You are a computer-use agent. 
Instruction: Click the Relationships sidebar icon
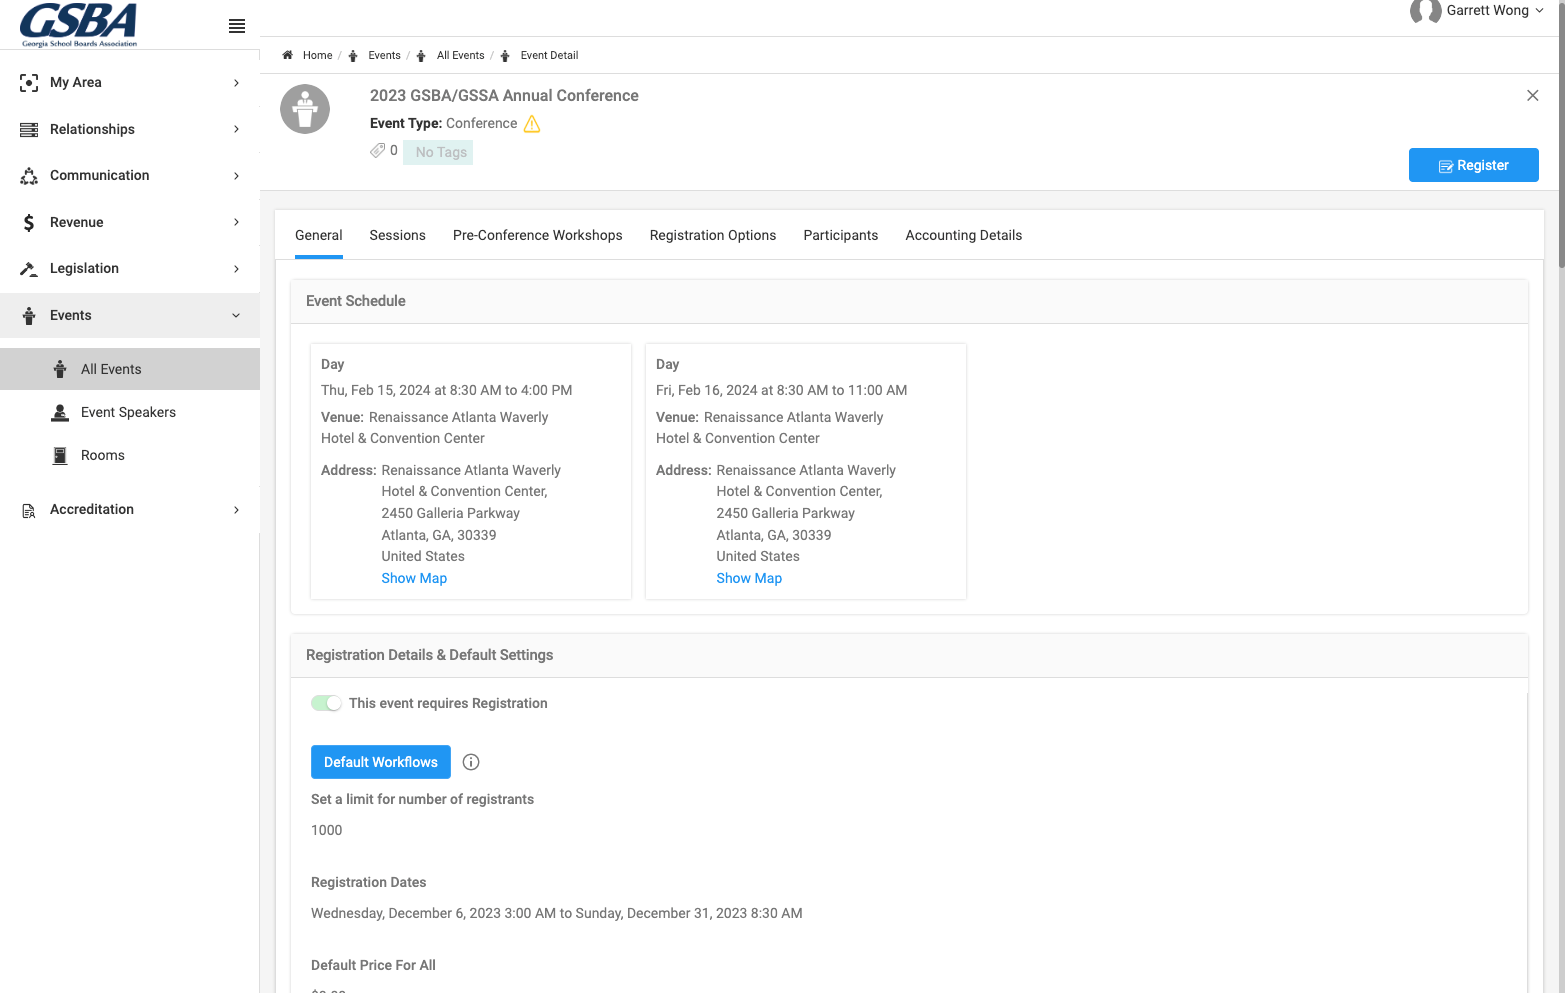click(29, 130)
